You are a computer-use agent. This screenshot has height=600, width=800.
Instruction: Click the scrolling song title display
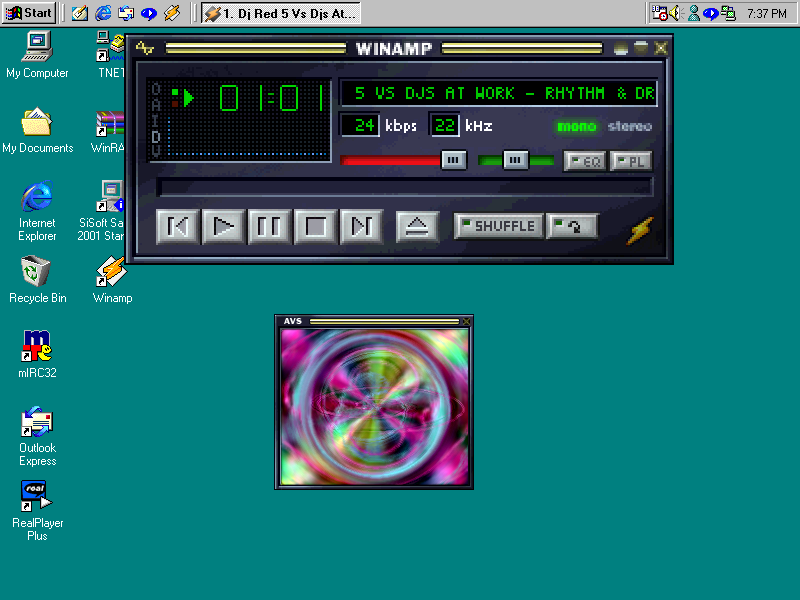click(498, 93)
